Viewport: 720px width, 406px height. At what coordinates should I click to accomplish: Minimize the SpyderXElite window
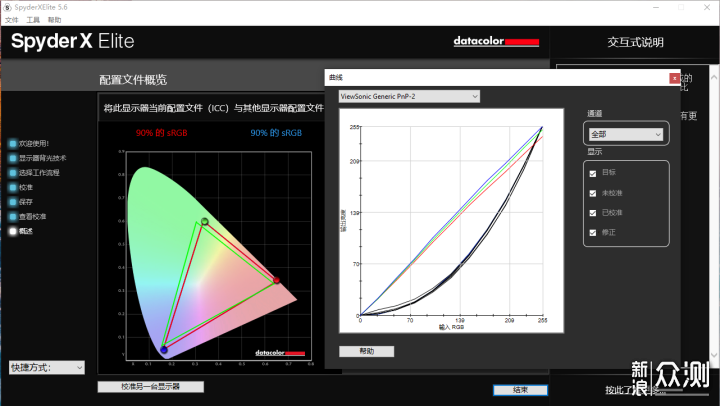tap(656, 7)
